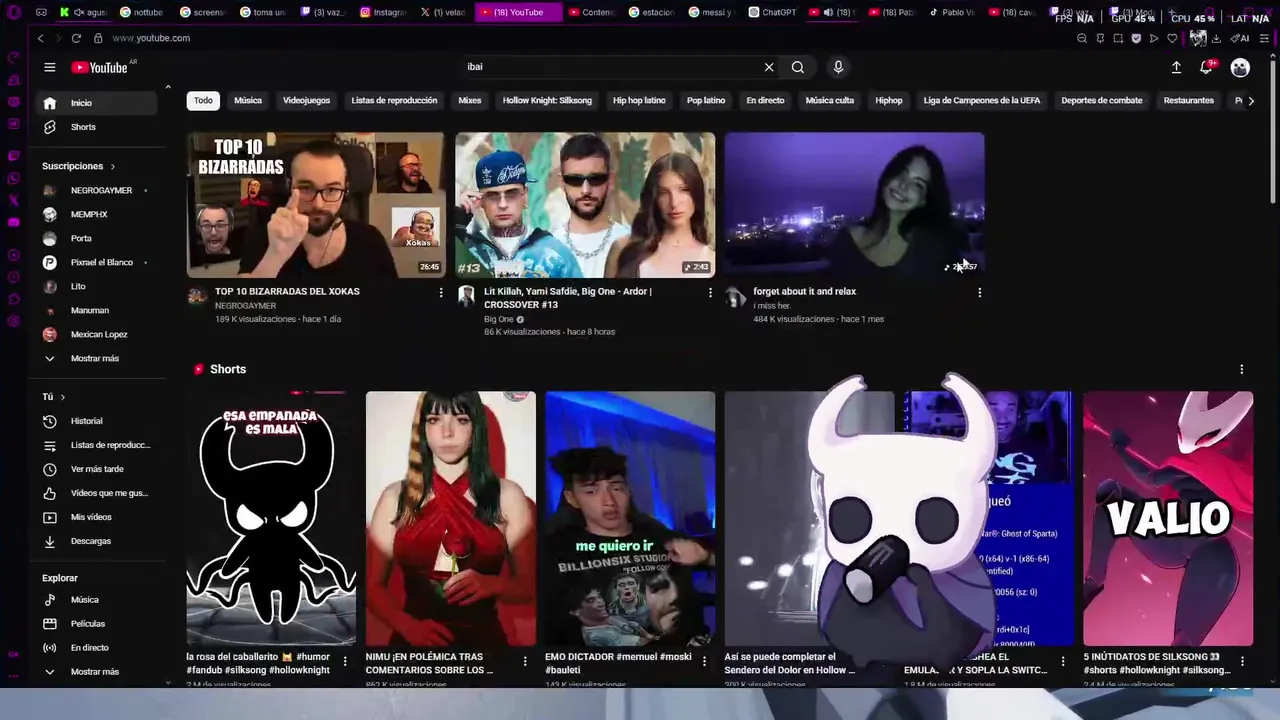Expand Mostrar más under Suscripciones
1280x720 pixels.
pyautogui.click(x=98, y=358)
